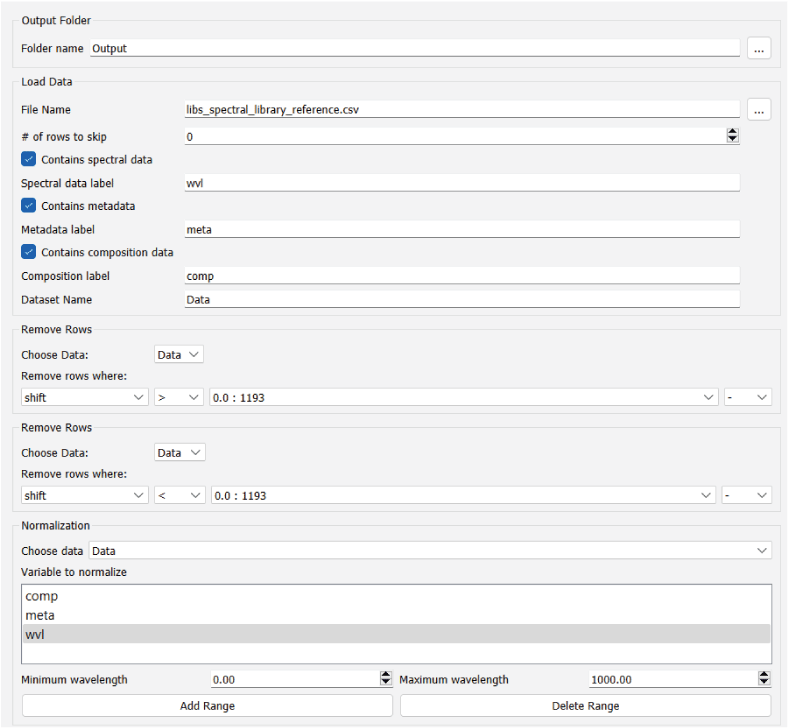Focus the Dataset Name text field
The width and height of the screenshot is (788, 728).
point(462,299)
